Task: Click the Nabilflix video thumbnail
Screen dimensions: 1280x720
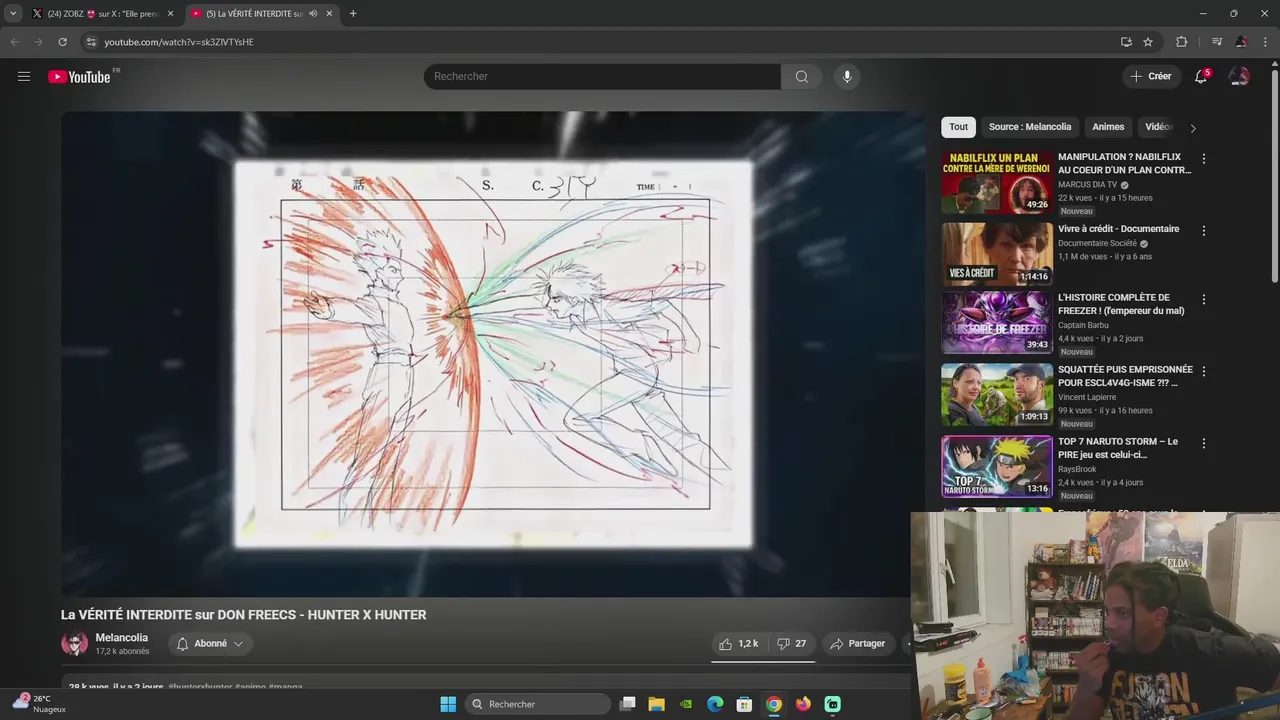Action: (997, 182)
